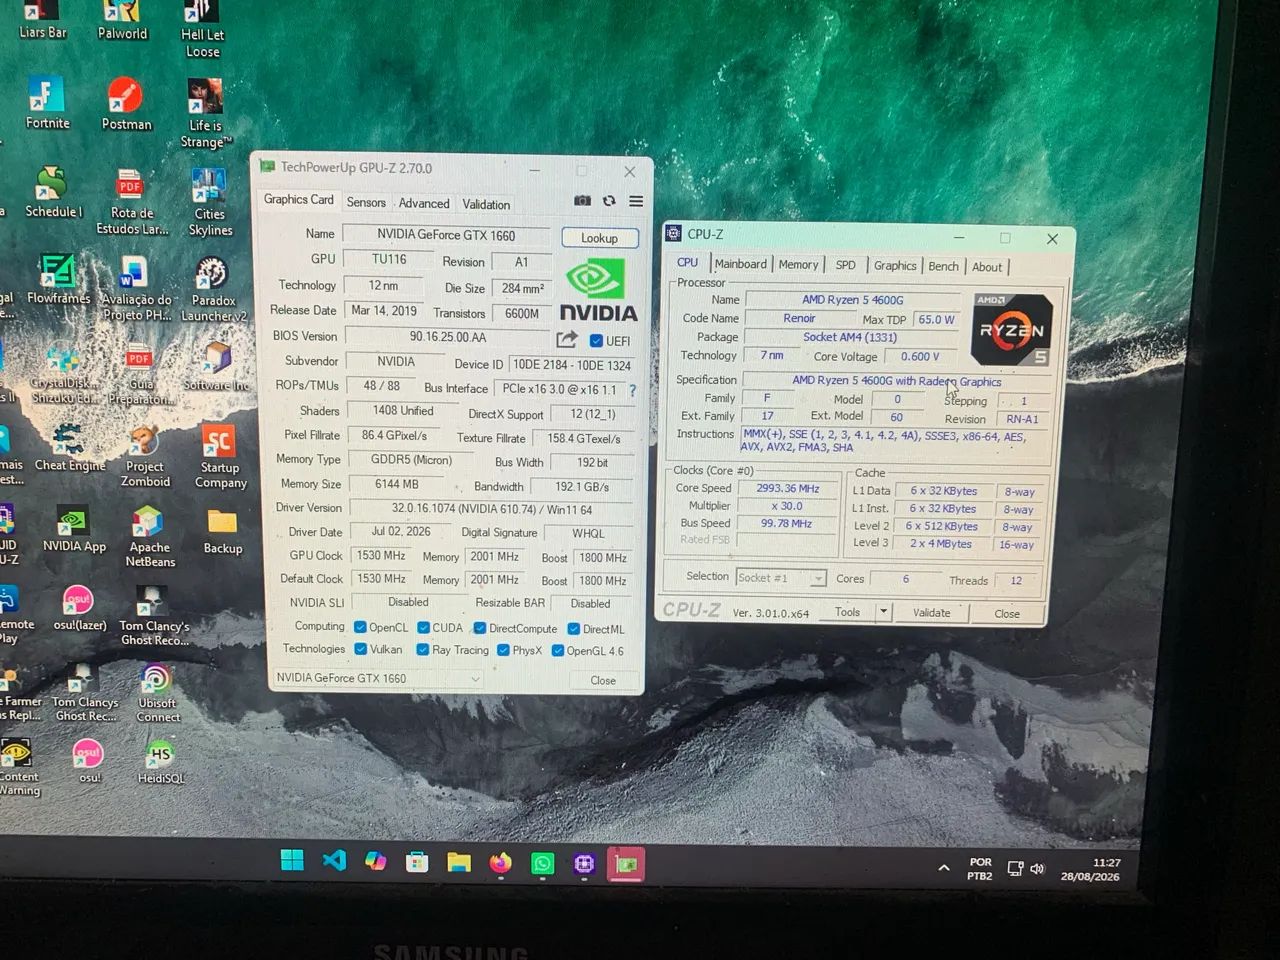Toggle the DirectCompute checkbox
Screen dimensions: 1280x960
(x=480, y=628)
